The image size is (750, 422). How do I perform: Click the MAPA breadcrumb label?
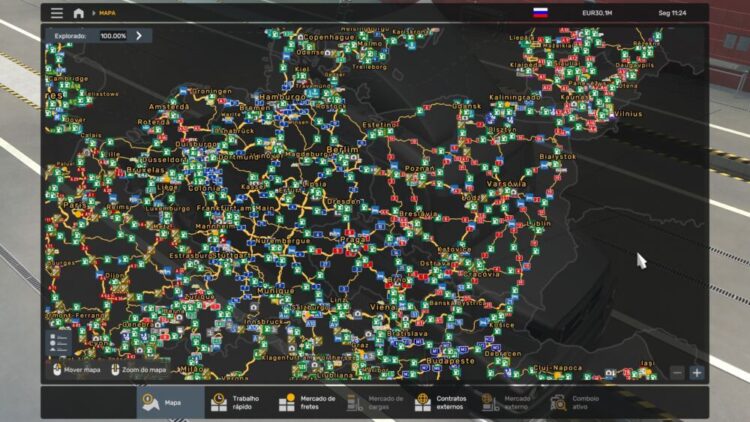pos(107,13)
